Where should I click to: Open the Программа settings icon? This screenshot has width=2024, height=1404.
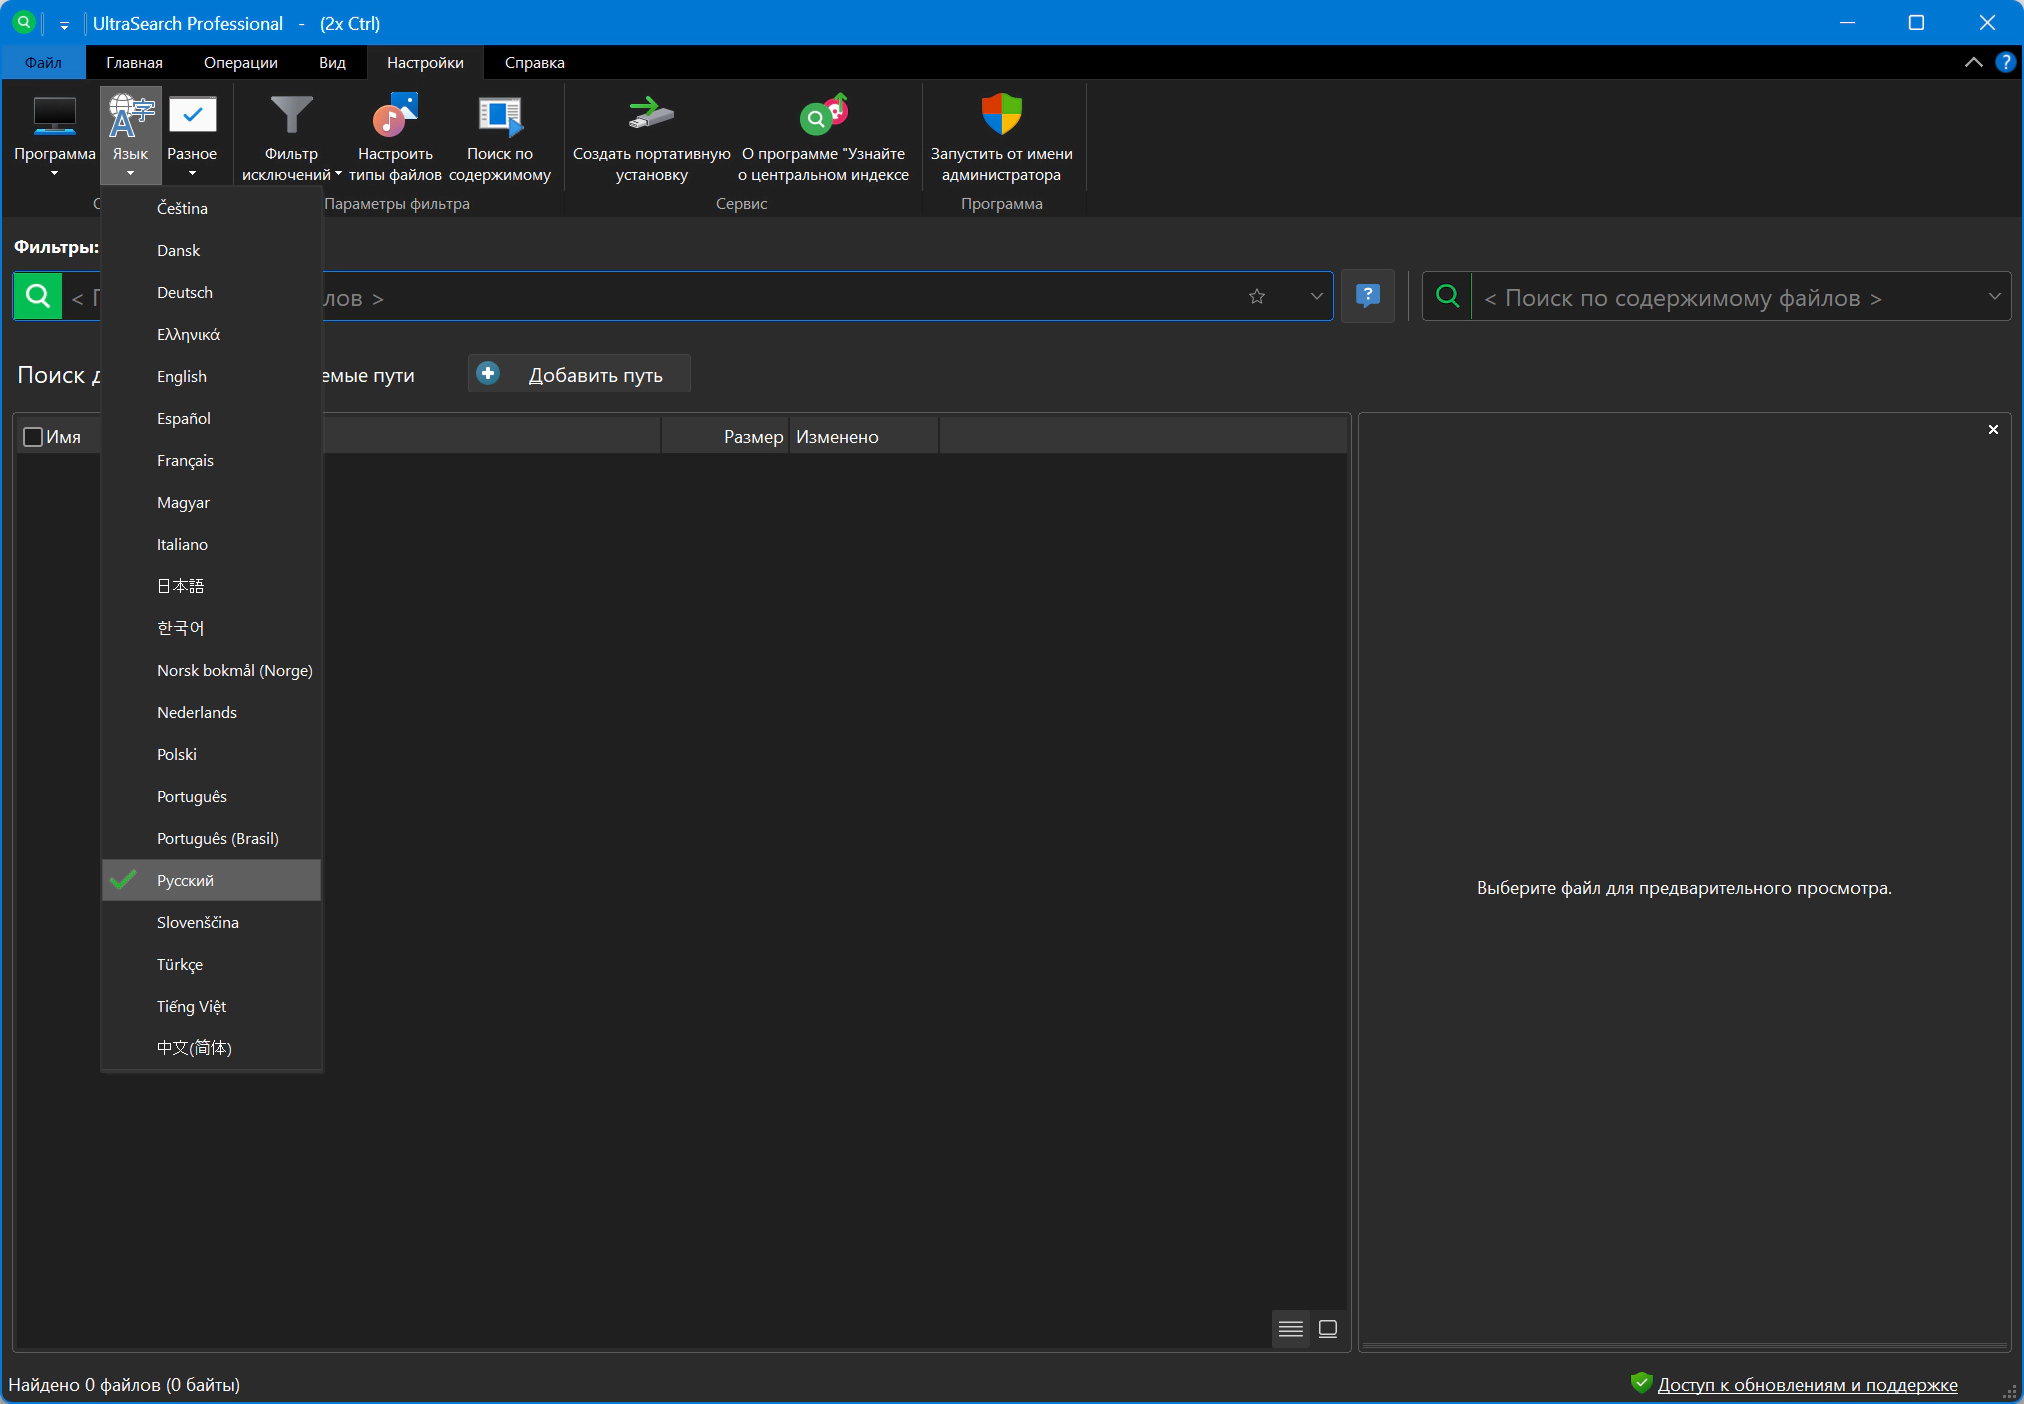(54, 117)
